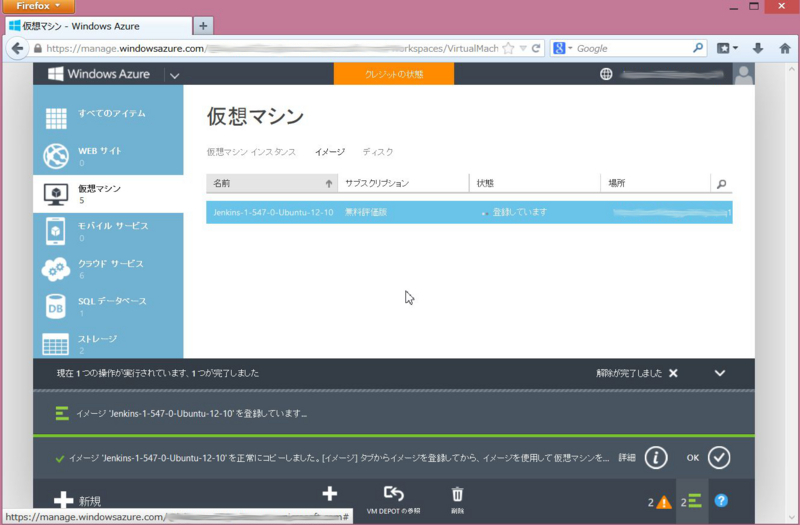Collapse notification panel chevron
The height and width of the screenshot is (525, 800).
coord(719,373)
